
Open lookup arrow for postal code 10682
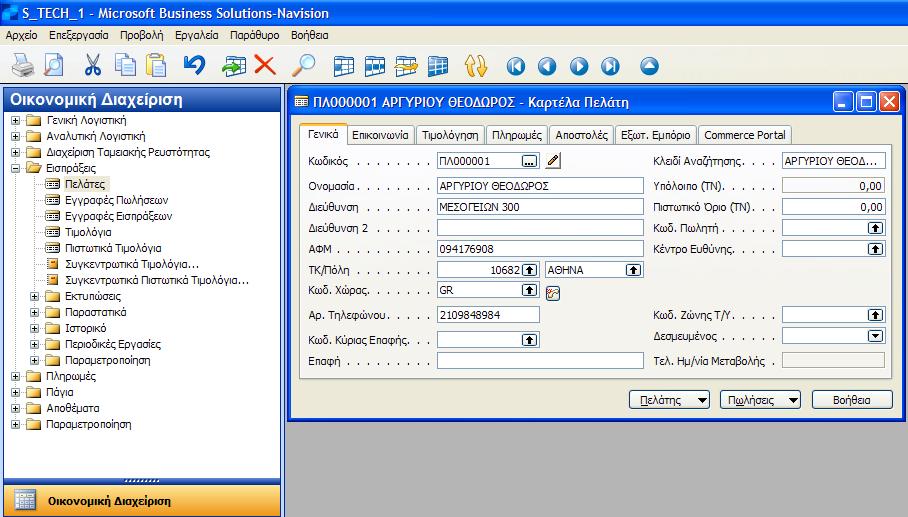click(529, 270)
